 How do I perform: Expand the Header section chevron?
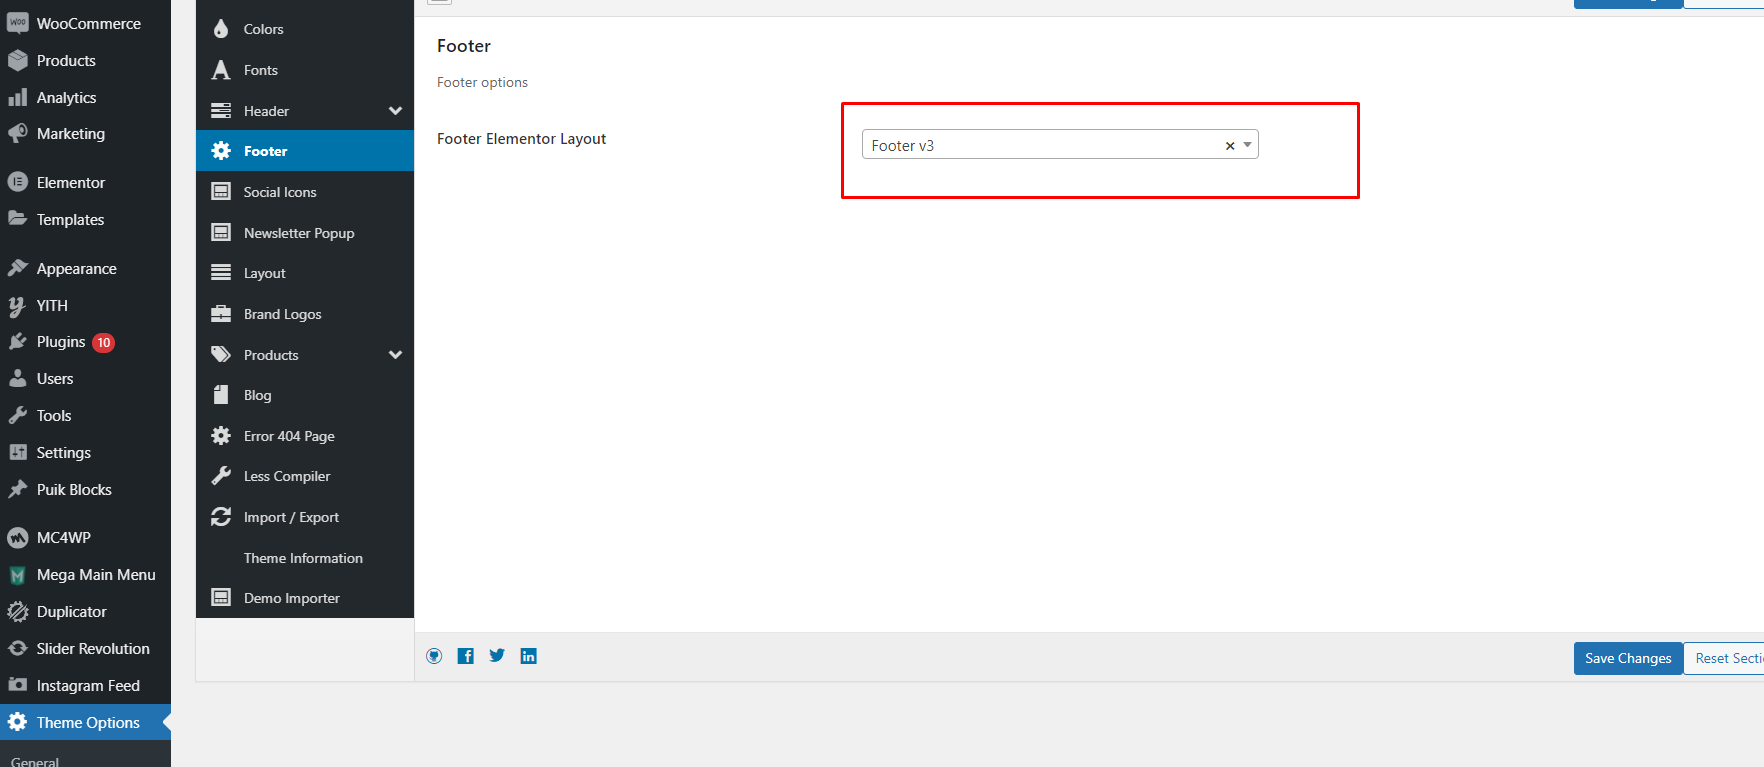coord(395,111)
